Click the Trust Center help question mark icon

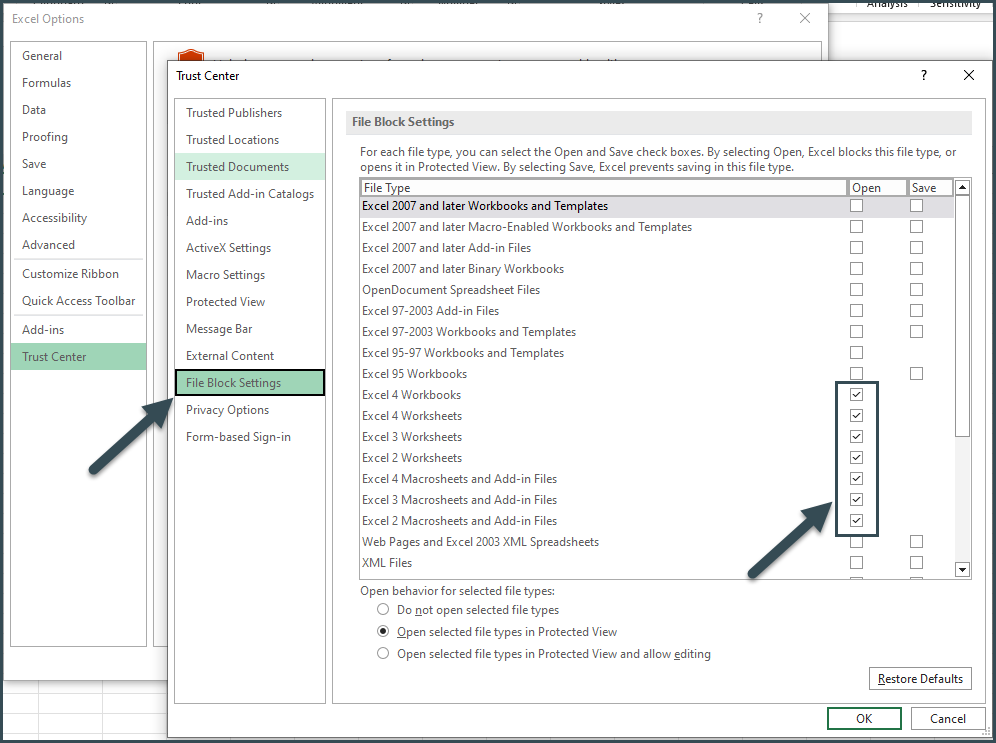point(923,75)
